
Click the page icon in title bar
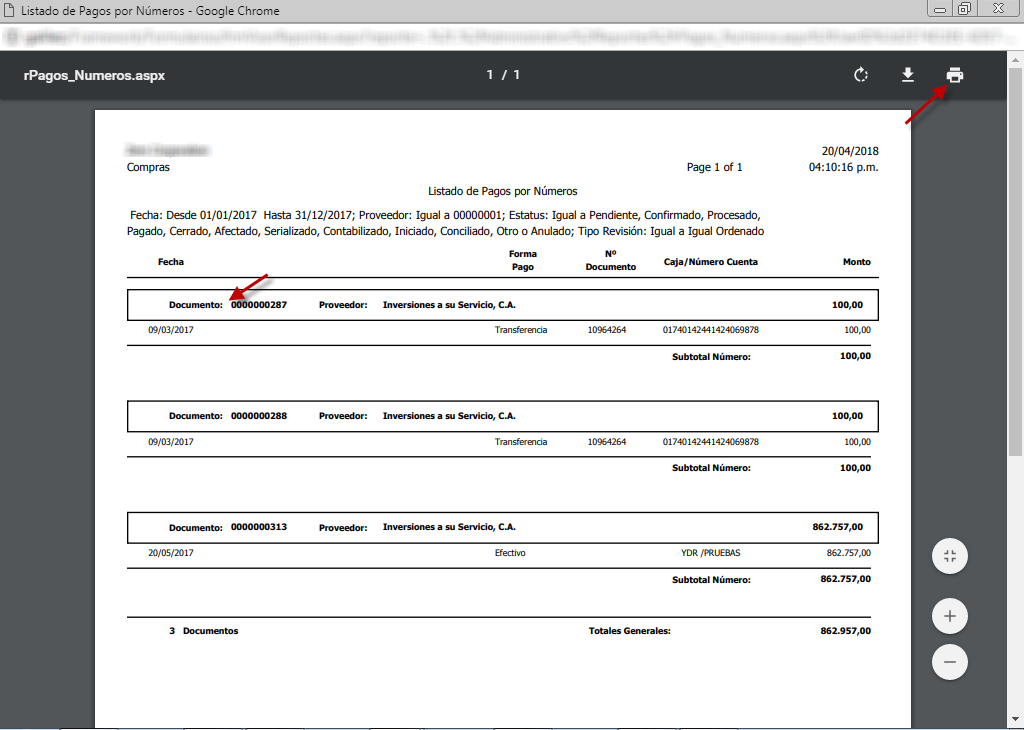click(11, 11)
